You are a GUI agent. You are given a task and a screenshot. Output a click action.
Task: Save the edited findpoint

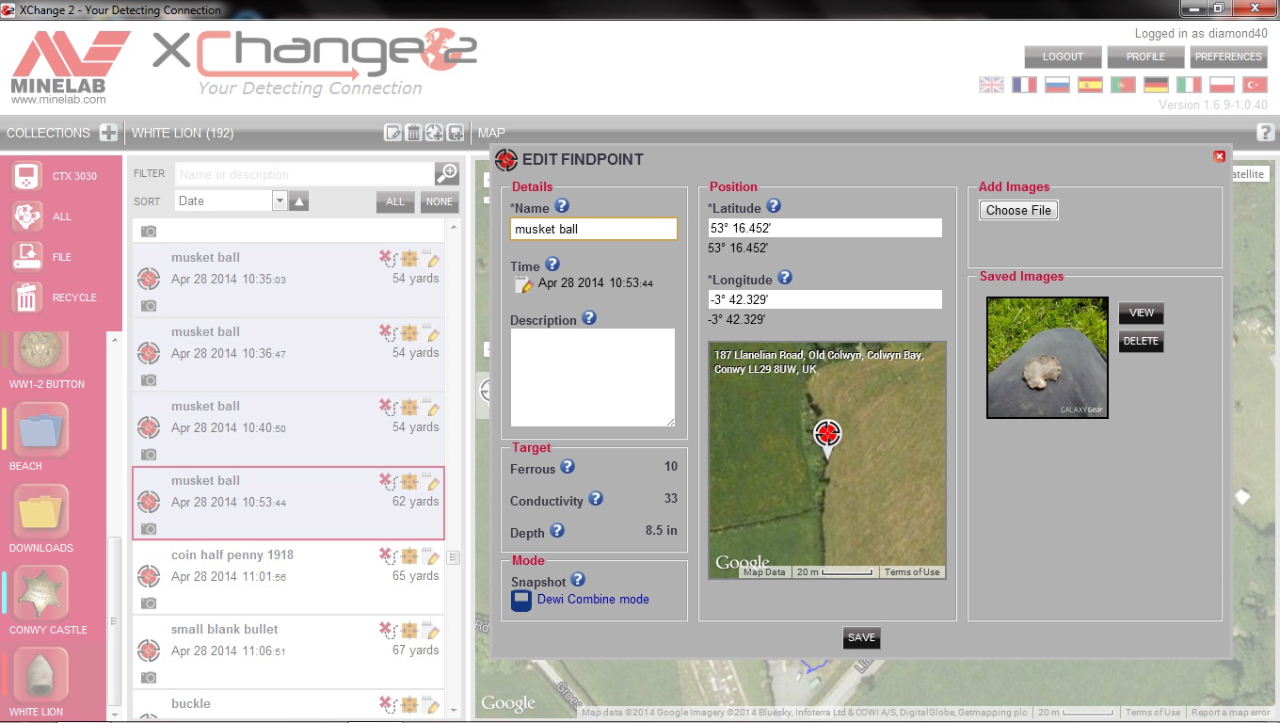coord(861,638)
